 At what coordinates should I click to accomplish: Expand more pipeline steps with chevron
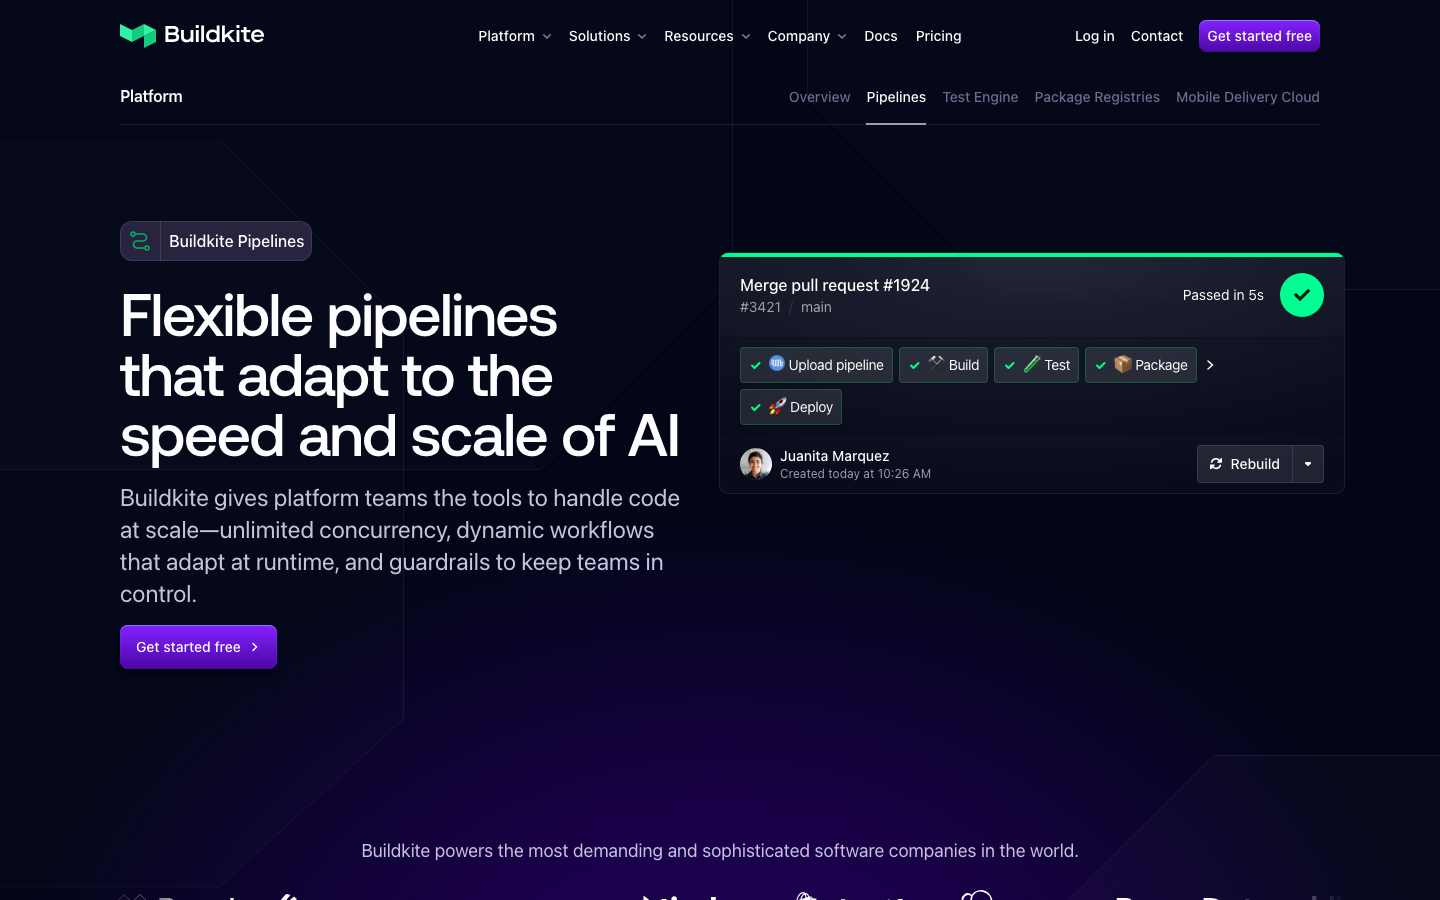coord(1210,365)
